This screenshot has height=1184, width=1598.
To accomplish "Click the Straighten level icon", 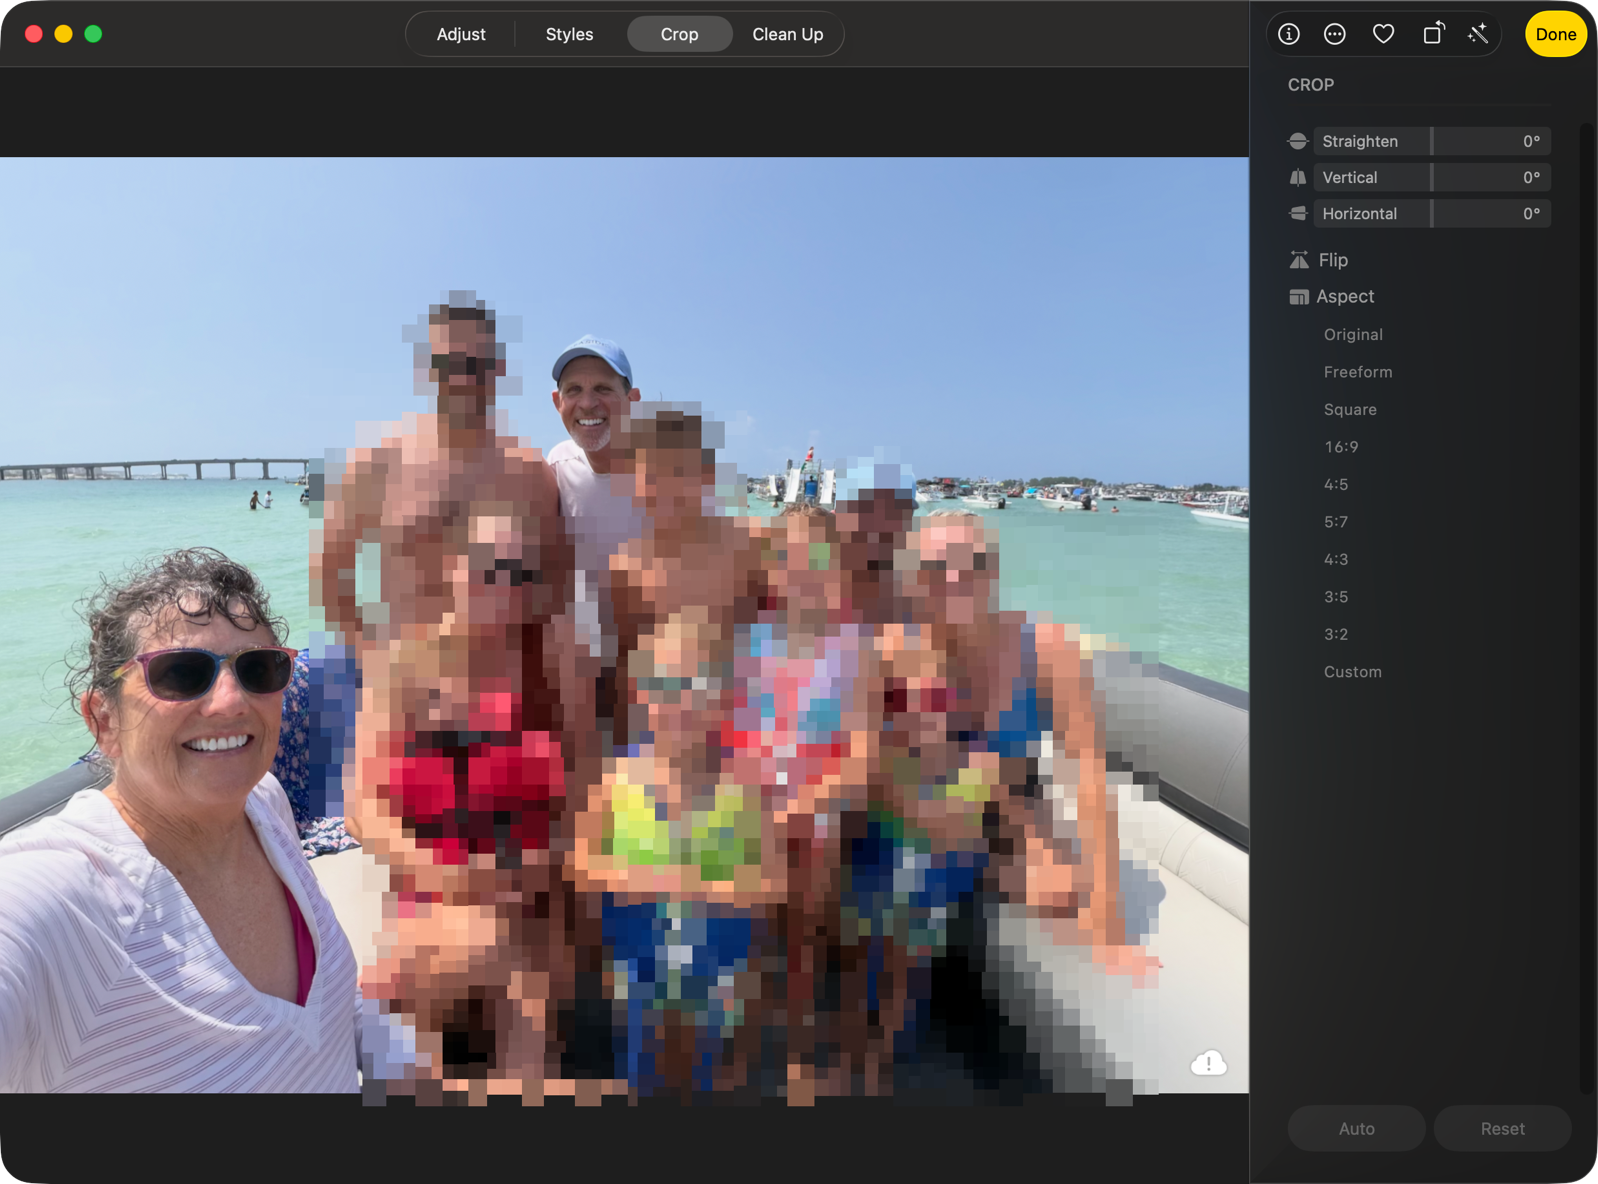I will [1298, 141].
